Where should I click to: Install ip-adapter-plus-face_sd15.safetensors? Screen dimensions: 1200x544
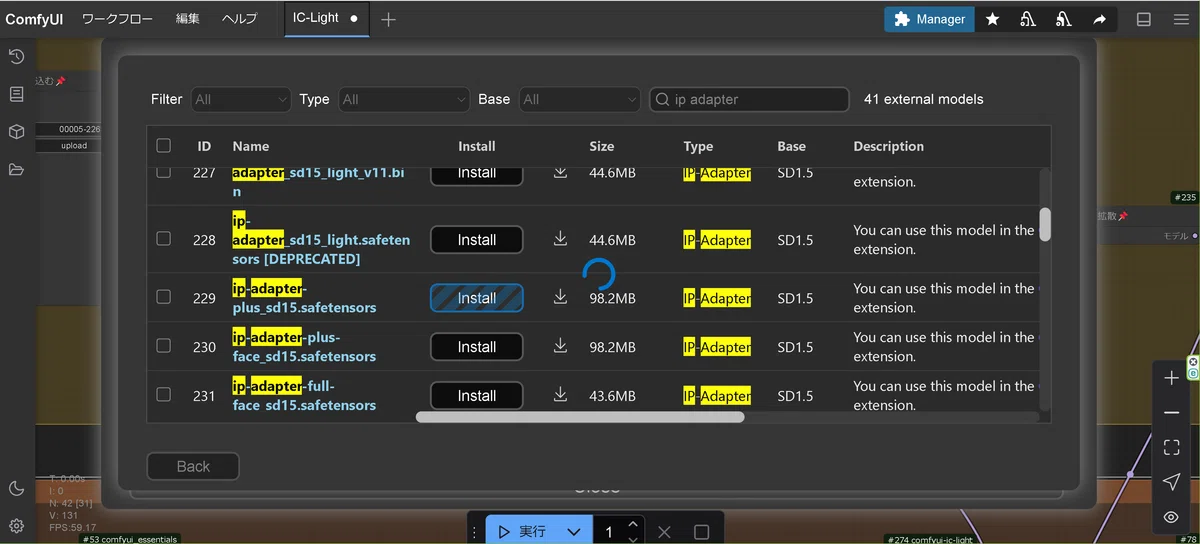pyautogui.click(x=477, y=347)
